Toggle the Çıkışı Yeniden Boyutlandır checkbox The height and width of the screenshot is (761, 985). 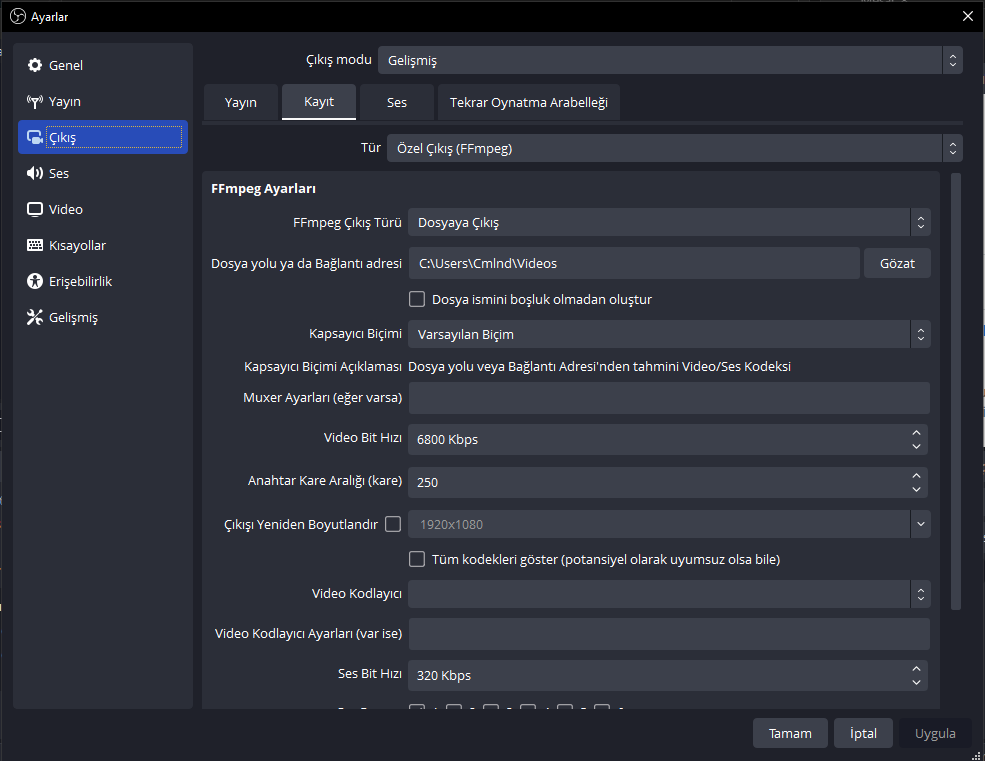tap(393, 523)
